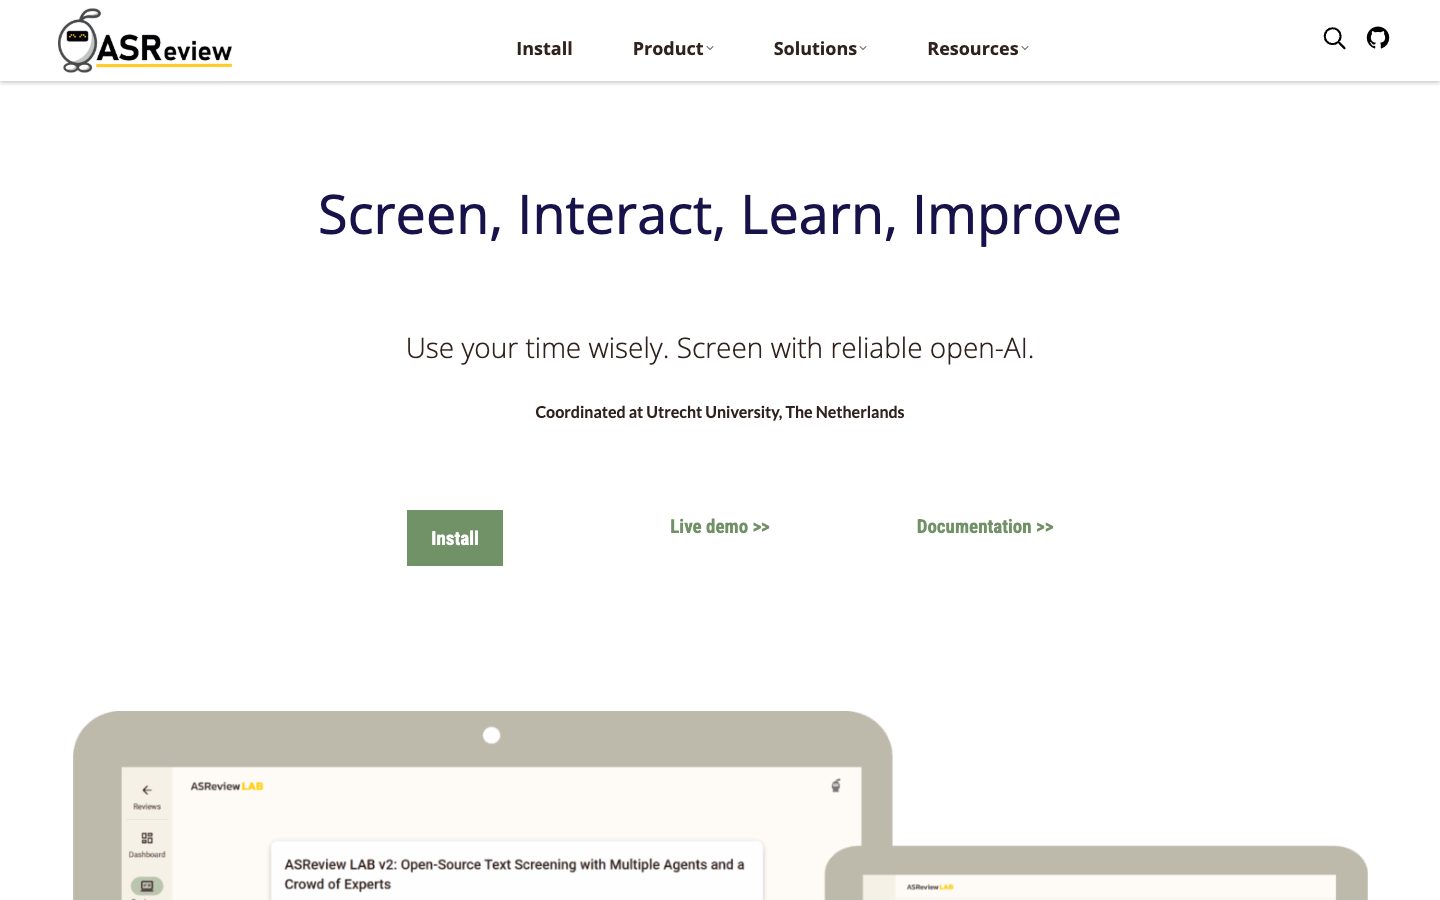Click the large tablet camera dot
The width and height of the screenshot is (1440, 900).
(x=491, y=735)
